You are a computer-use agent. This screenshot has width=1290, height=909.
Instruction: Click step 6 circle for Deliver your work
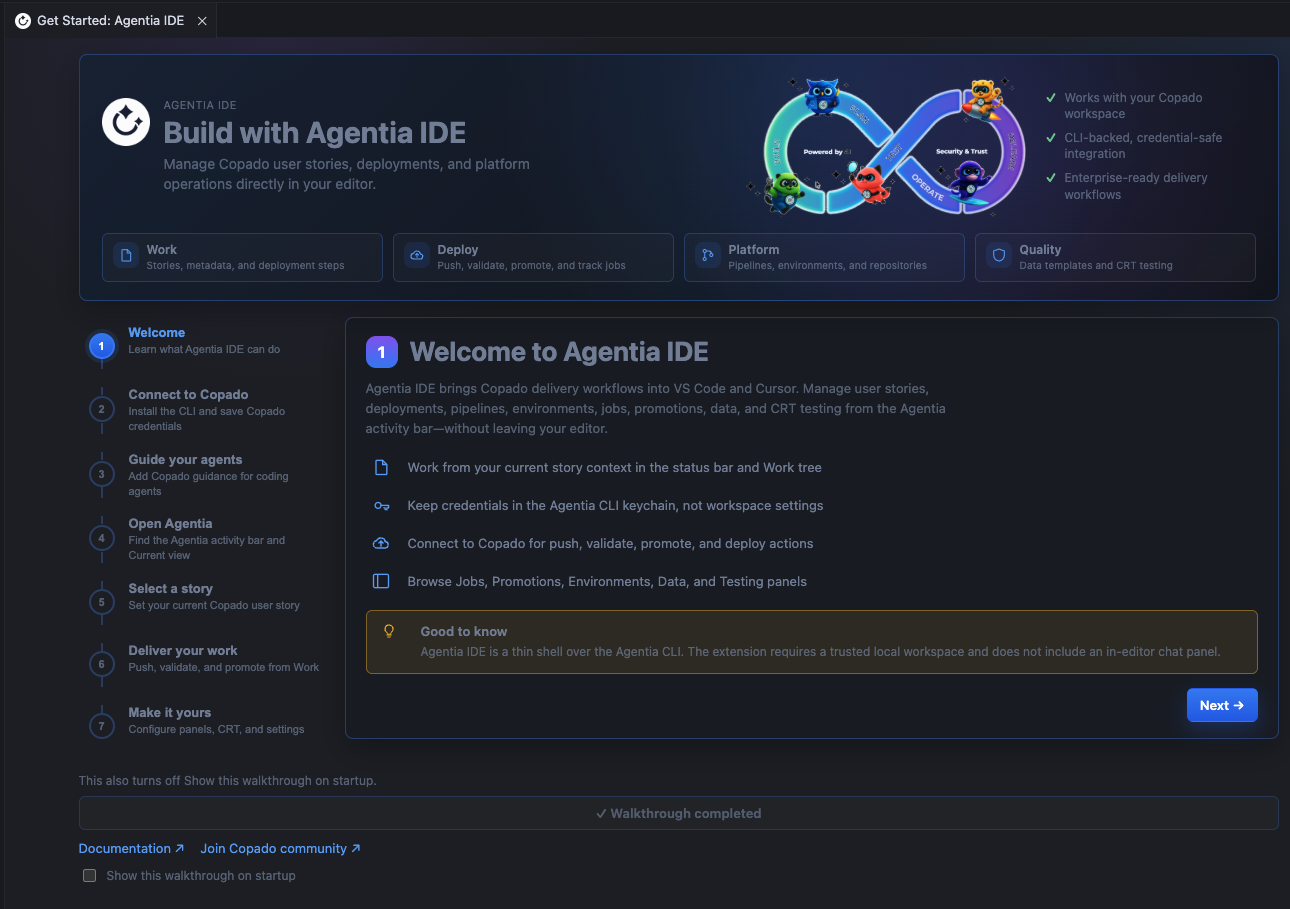pos(101,664)
